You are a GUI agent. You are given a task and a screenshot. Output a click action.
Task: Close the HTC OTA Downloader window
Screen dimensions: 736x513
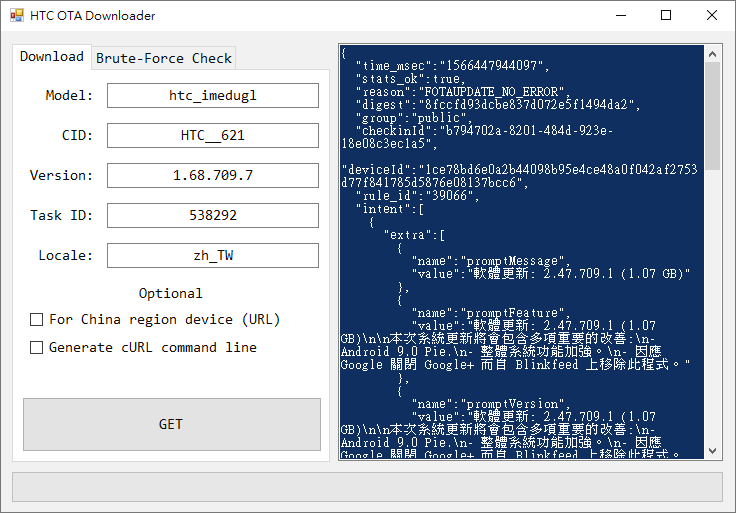[x=712, y=15]
